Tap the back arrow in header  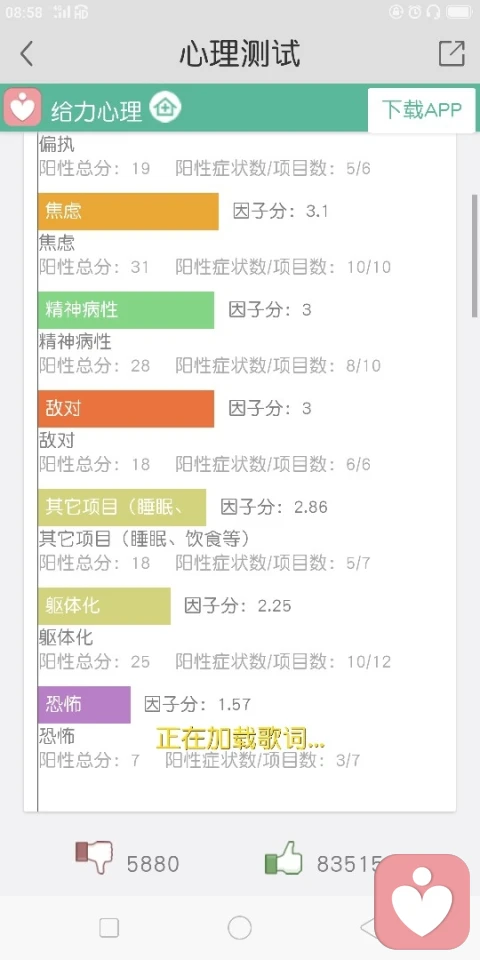pyautogui.click(x=26, y=54)
